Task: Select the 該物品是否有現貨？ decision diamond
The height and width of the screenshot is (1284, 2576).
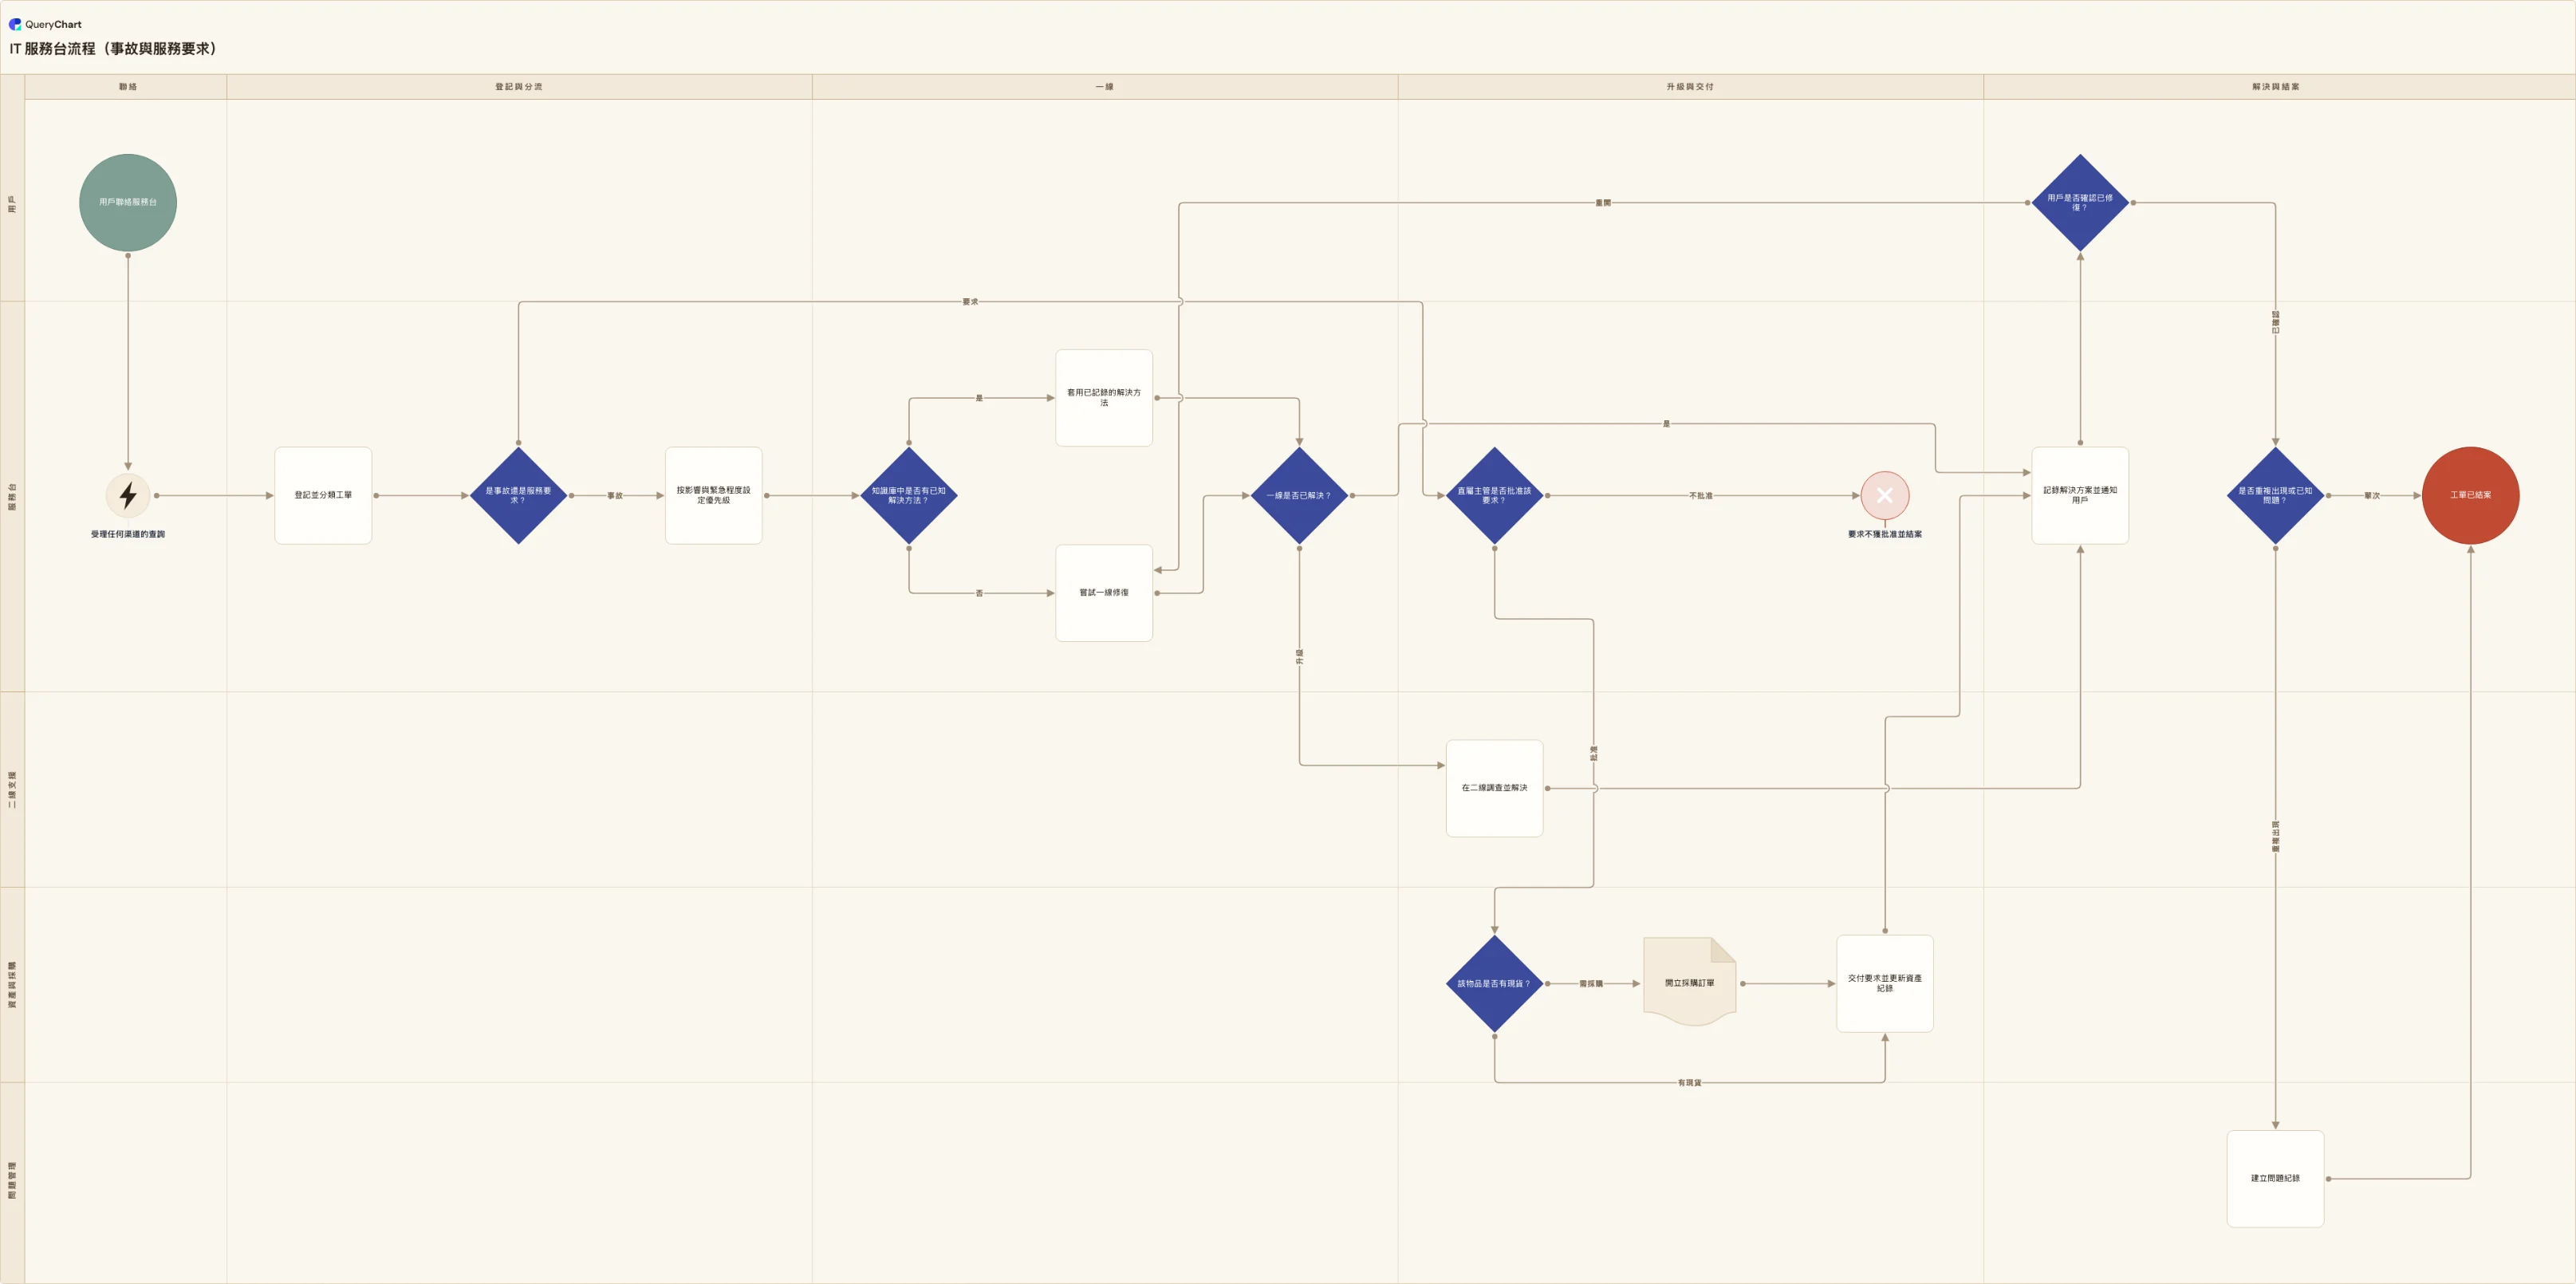Action: [1494, 983]
